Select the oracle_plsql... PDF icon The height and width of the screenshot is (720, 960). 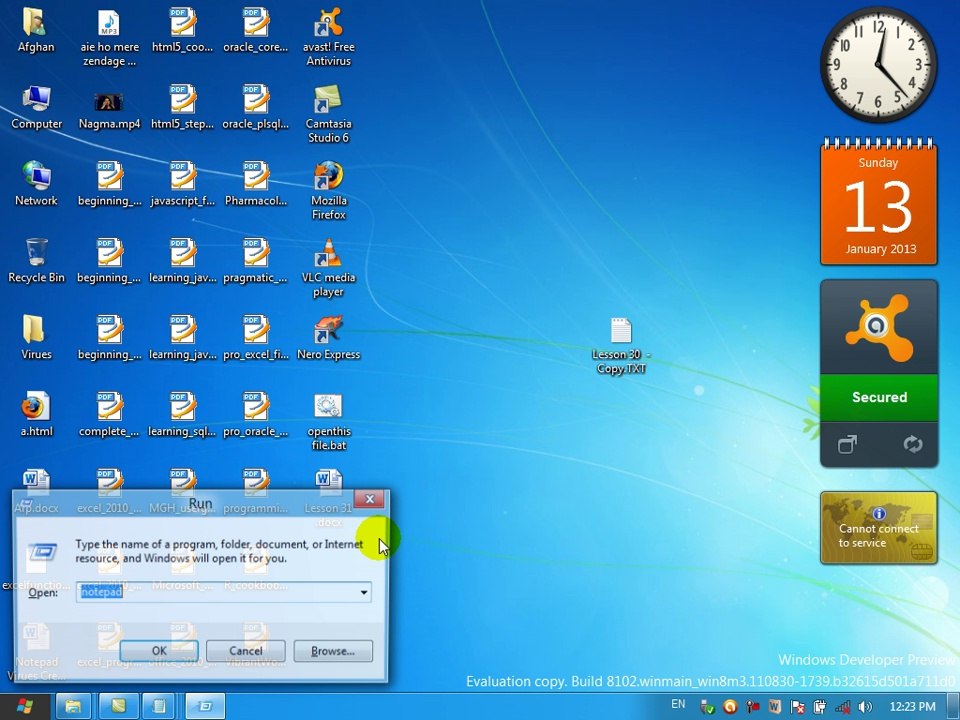pyautogui.click(x=255, y=107)
